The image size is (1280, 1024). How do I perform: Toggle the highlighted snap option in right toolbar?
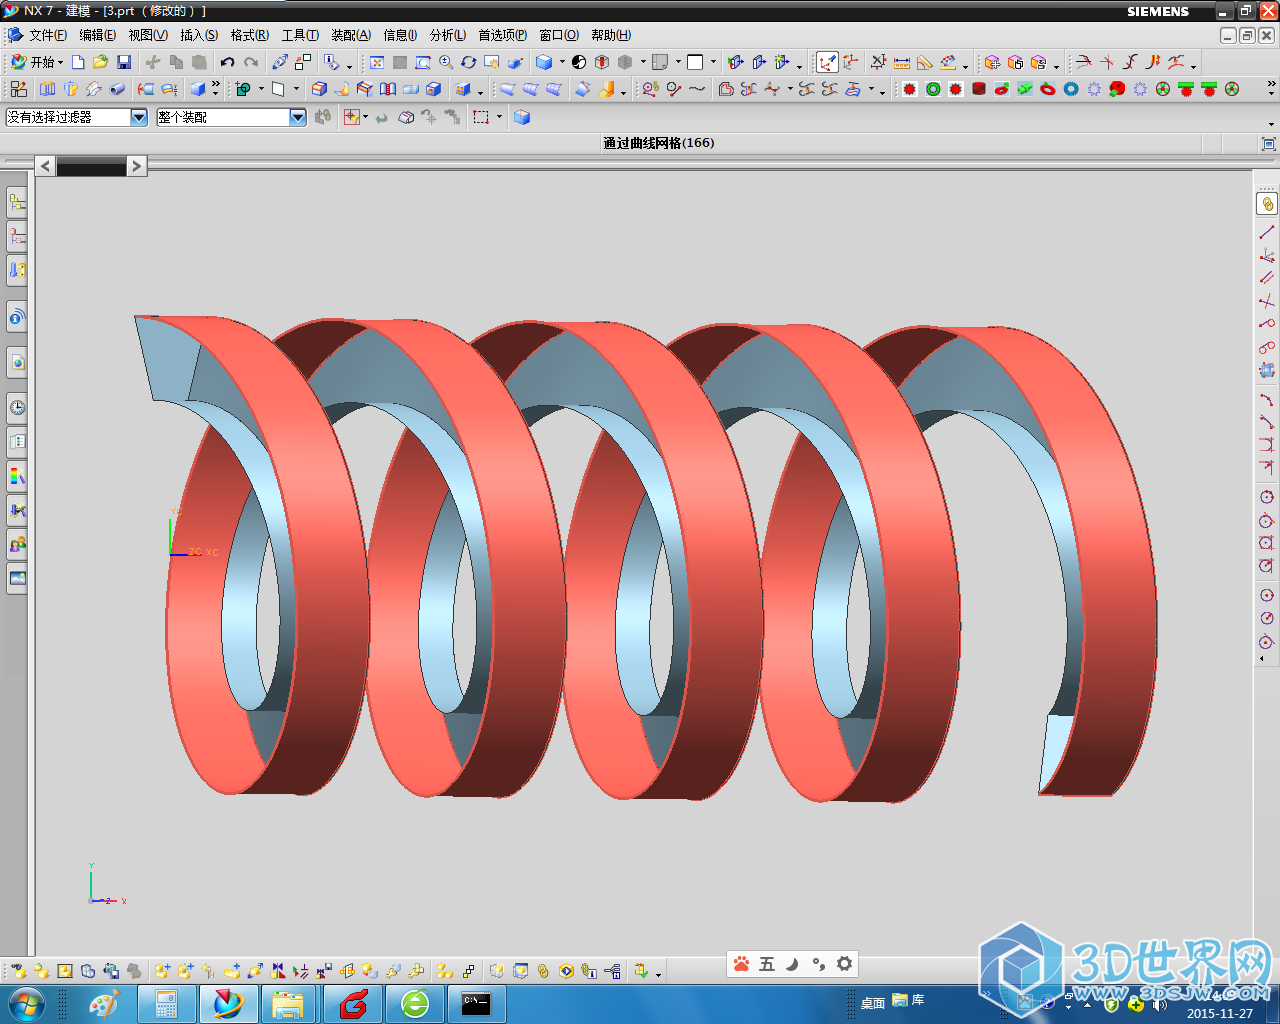pyautogui.click(x=1267, y=204)
